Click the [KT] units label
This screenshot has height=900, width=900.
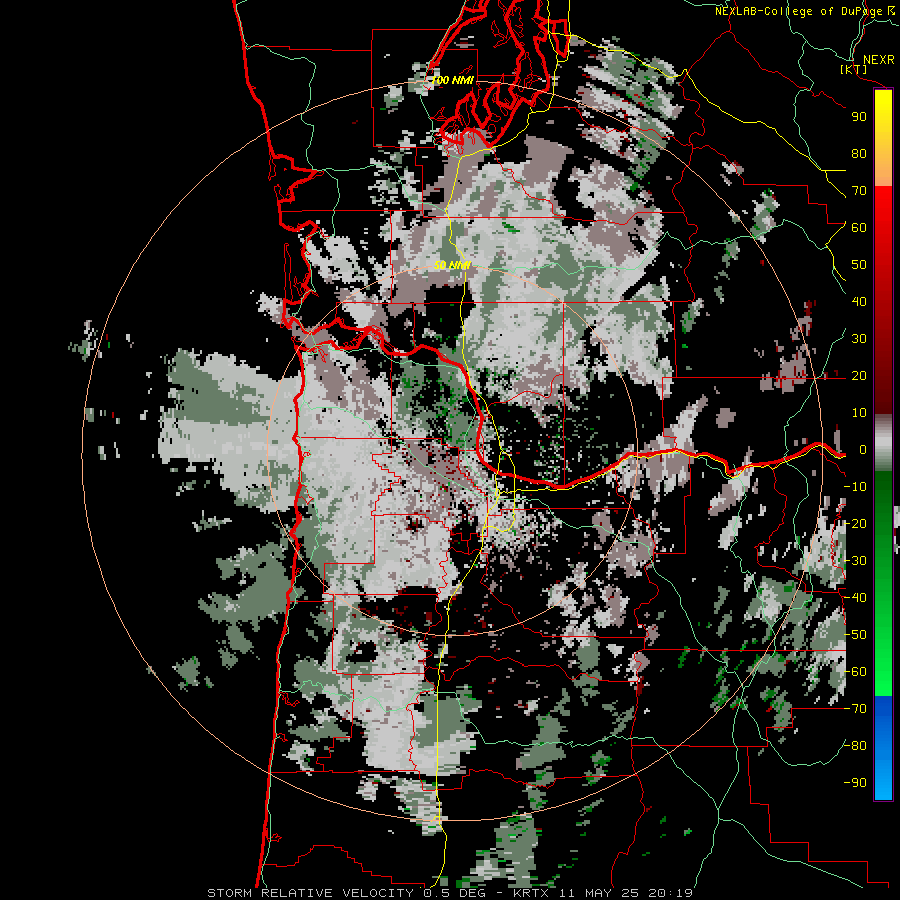click(854, 69)
